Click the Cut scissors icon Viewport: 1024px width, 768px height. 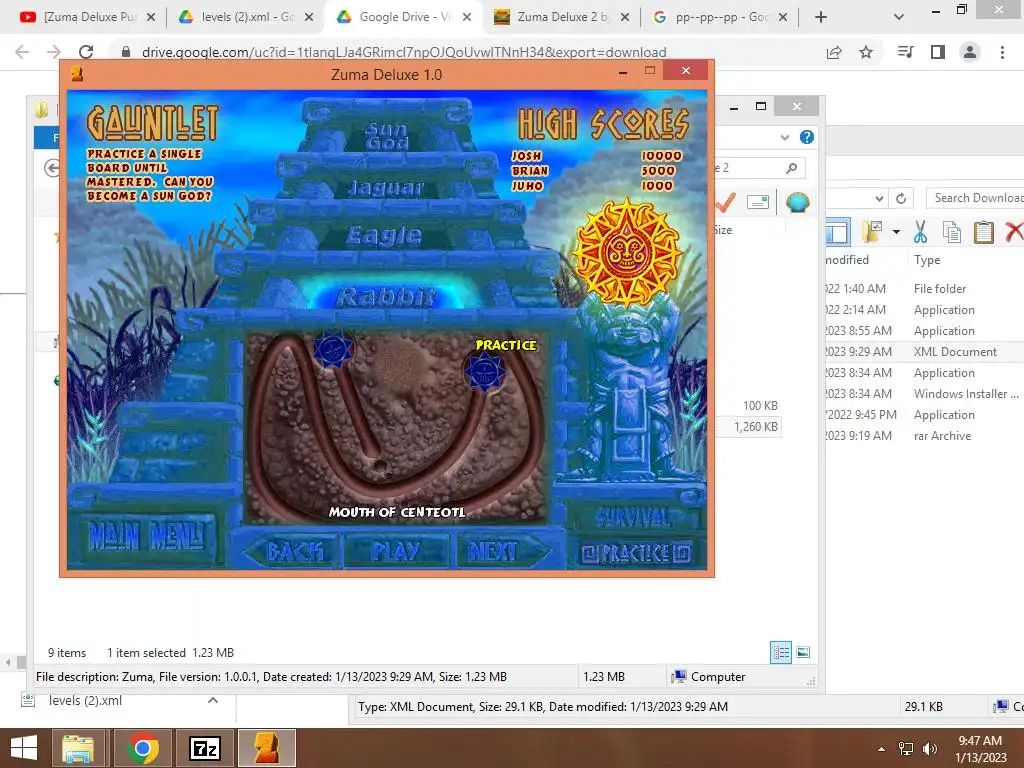click(920, 232)
